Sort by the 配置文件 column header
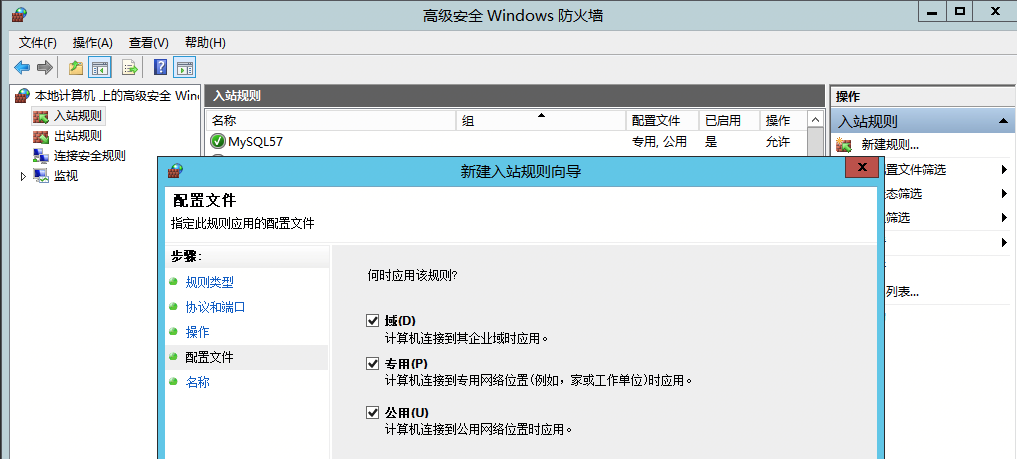Screen dimensions: 1017x459 tap(663, 121)
